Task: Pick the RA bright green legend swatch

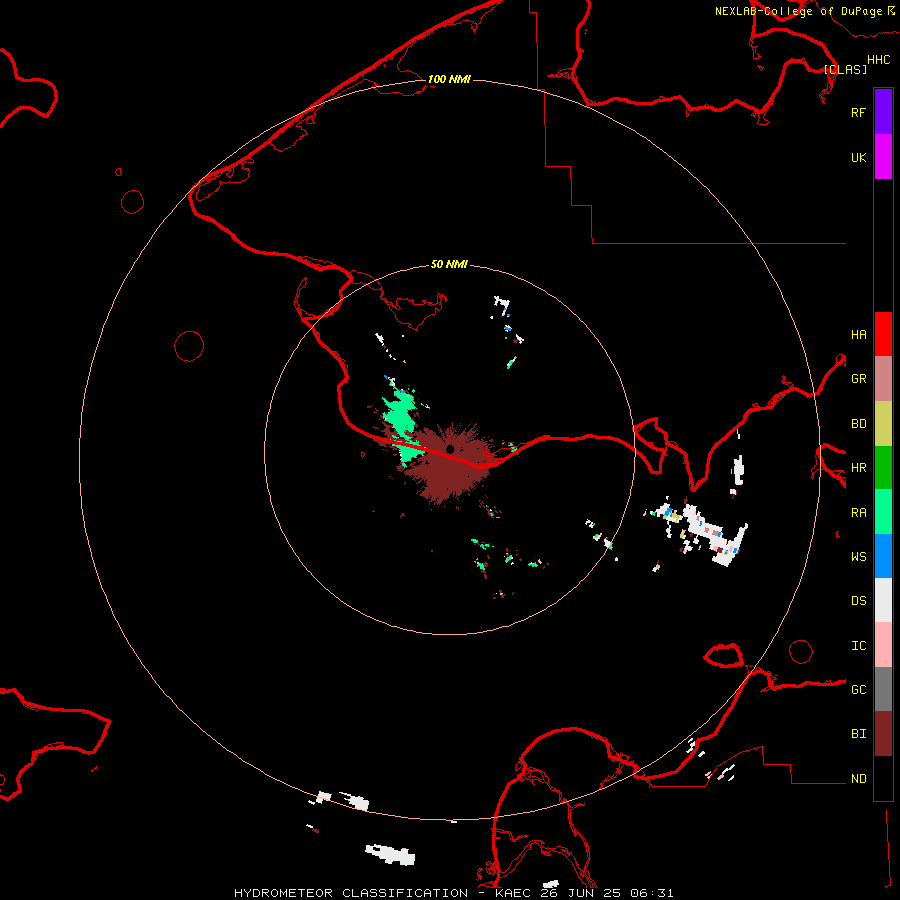Action: 883,512
